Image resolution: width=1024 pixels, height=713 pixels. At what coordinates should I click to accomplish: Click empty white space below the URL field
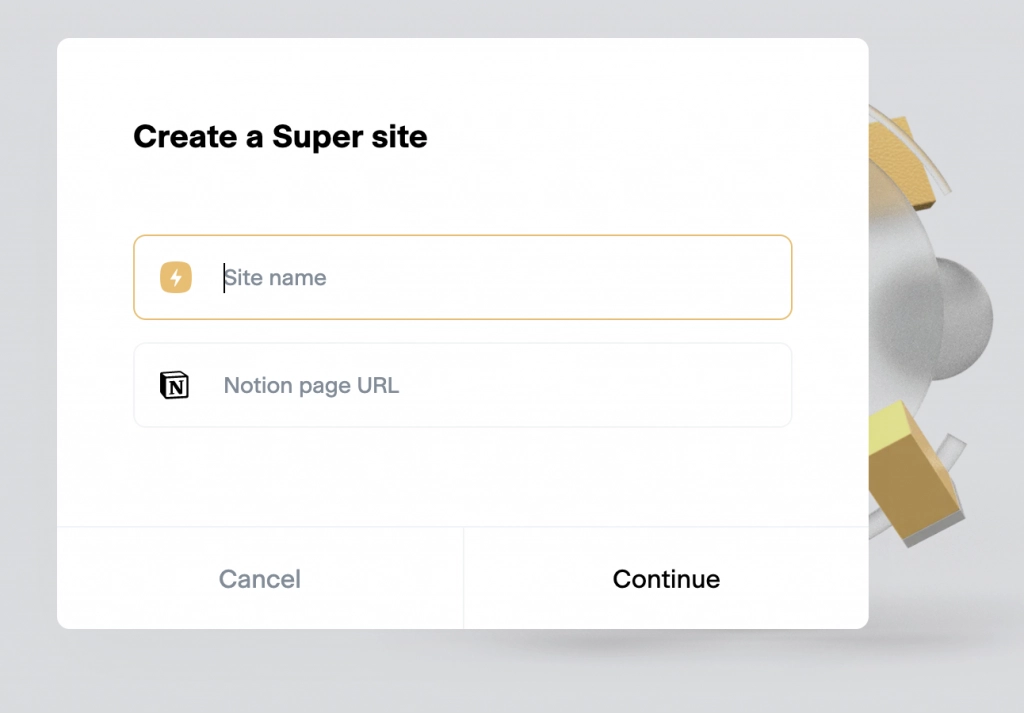(x=462, y=477)
